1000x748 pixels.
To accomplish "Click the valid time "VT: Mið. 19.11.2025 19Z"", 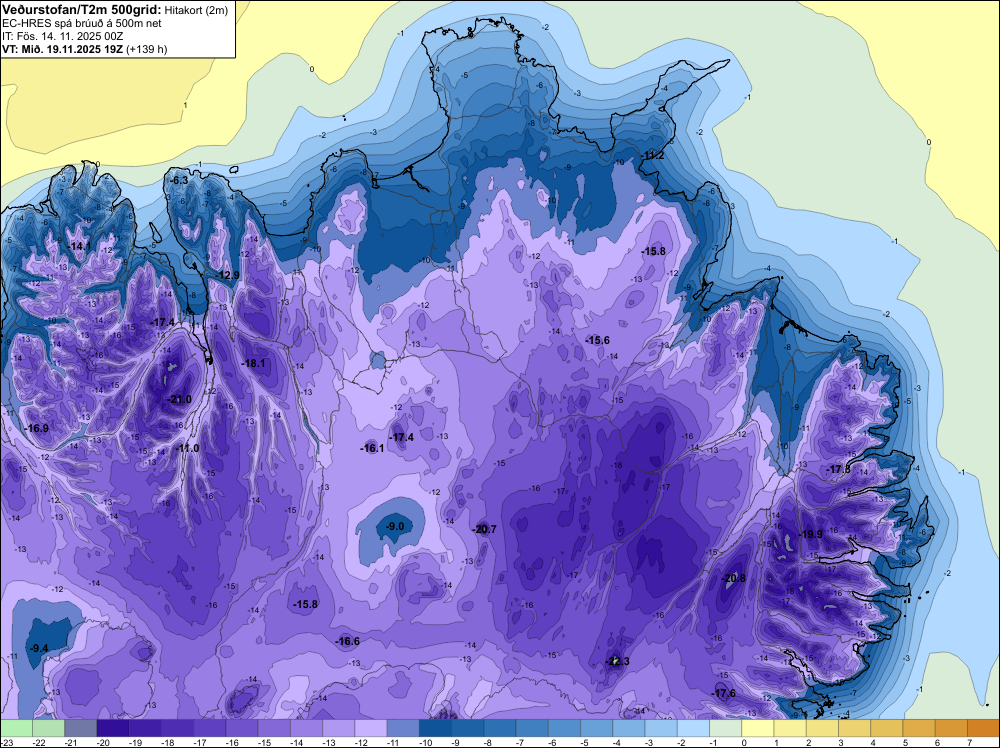I will pos(62,49).
